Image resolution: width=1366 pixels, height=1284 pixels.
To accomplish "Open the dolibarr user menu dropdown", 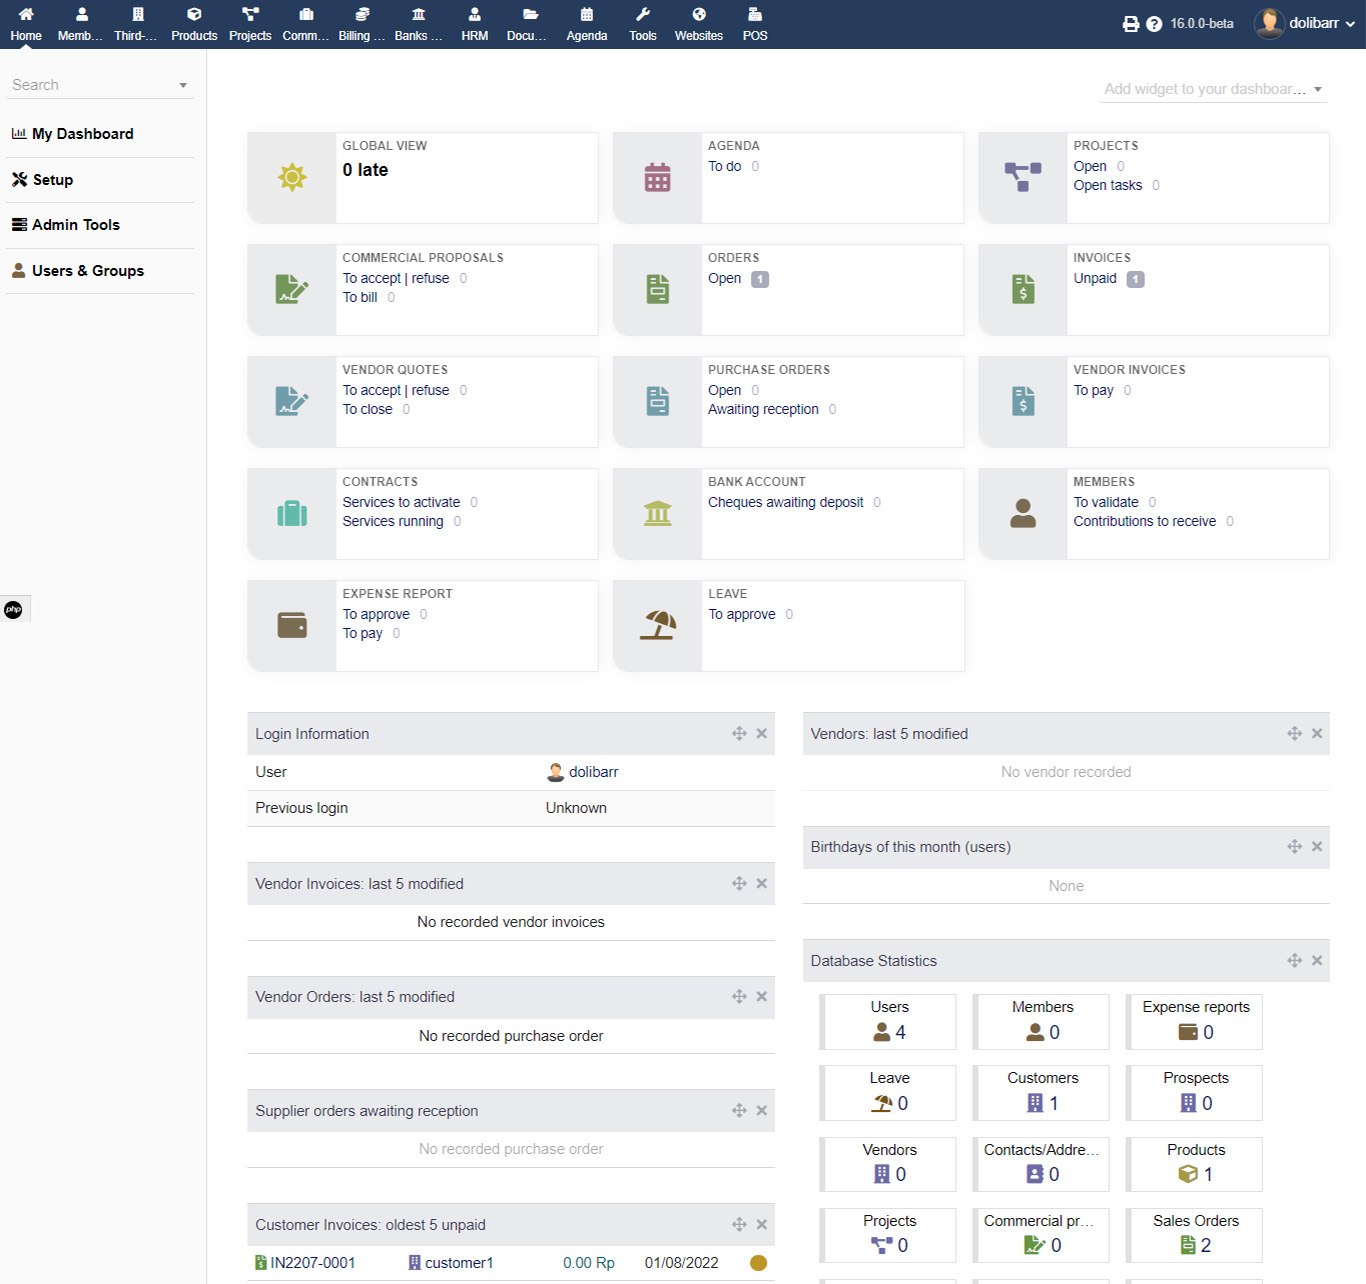I will point(1306,23).
